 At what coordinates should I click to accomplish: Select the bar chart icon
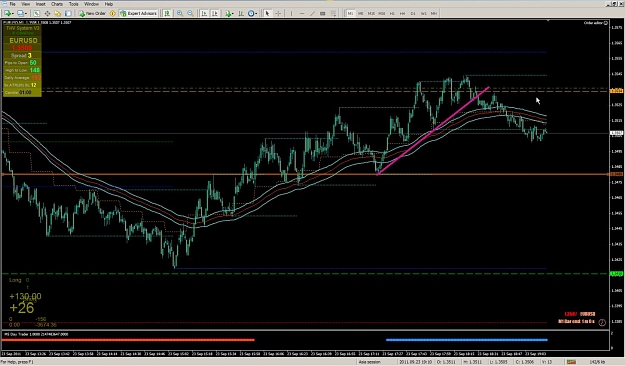[x=167, y=14]
